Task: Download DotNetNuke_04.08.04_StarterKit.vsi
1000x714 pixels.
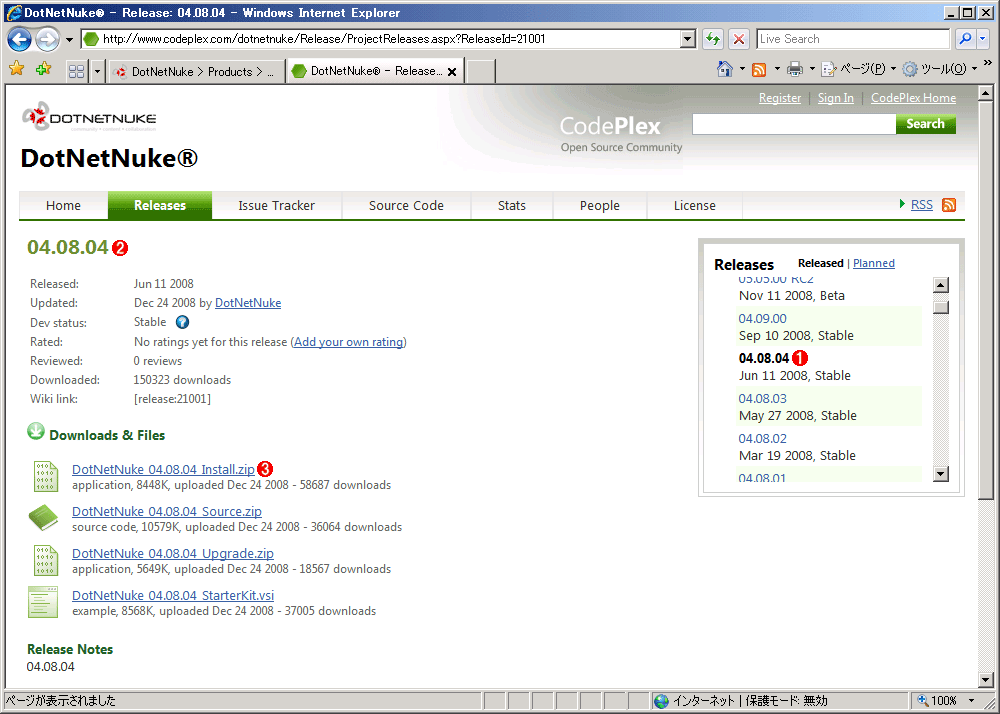Action: pyautogui.click(x=173, y=595)
